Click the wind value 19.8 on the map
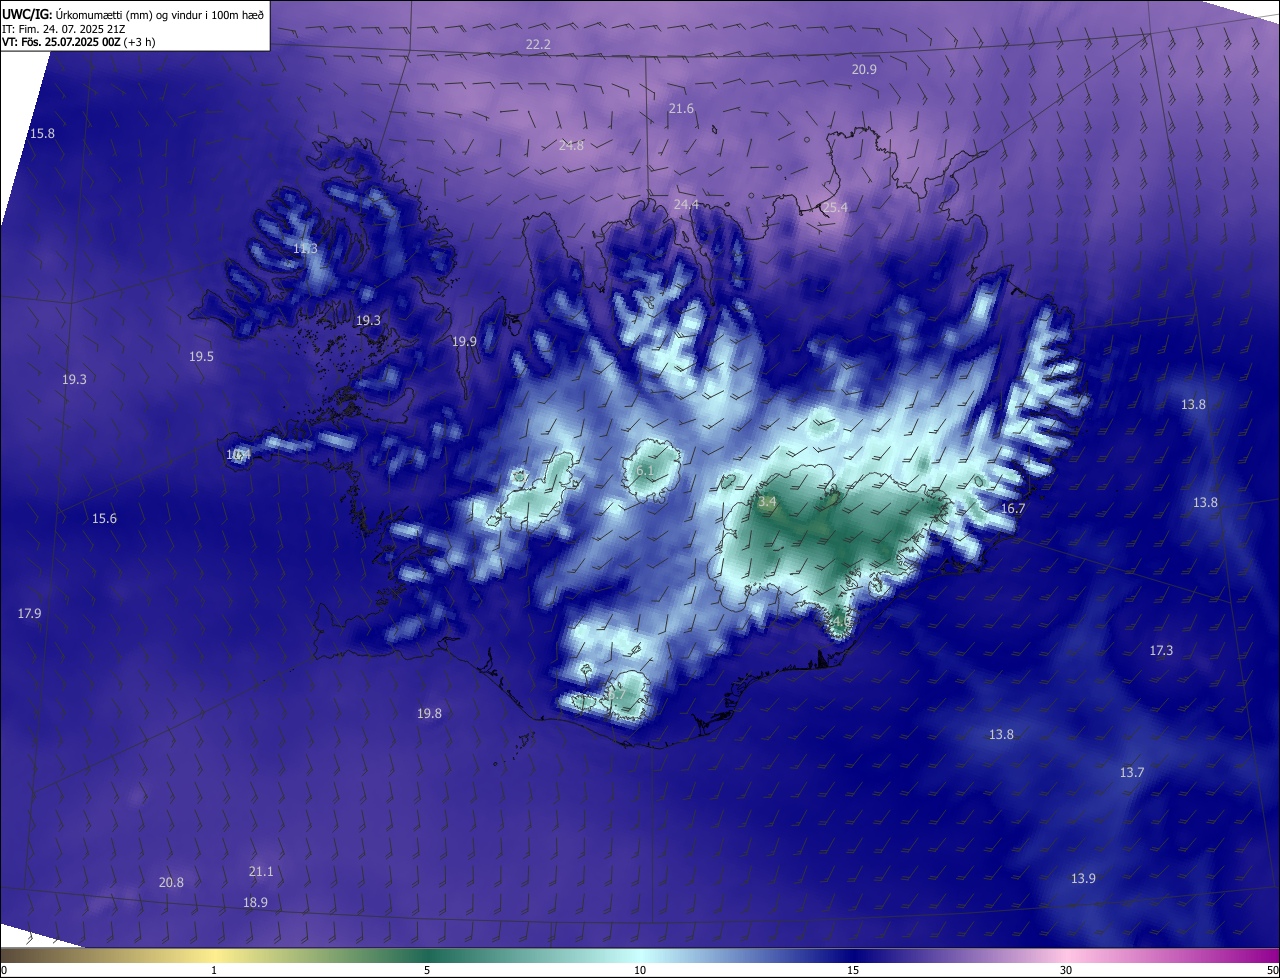Screen dimensions: 1280x978 point(429,714)
